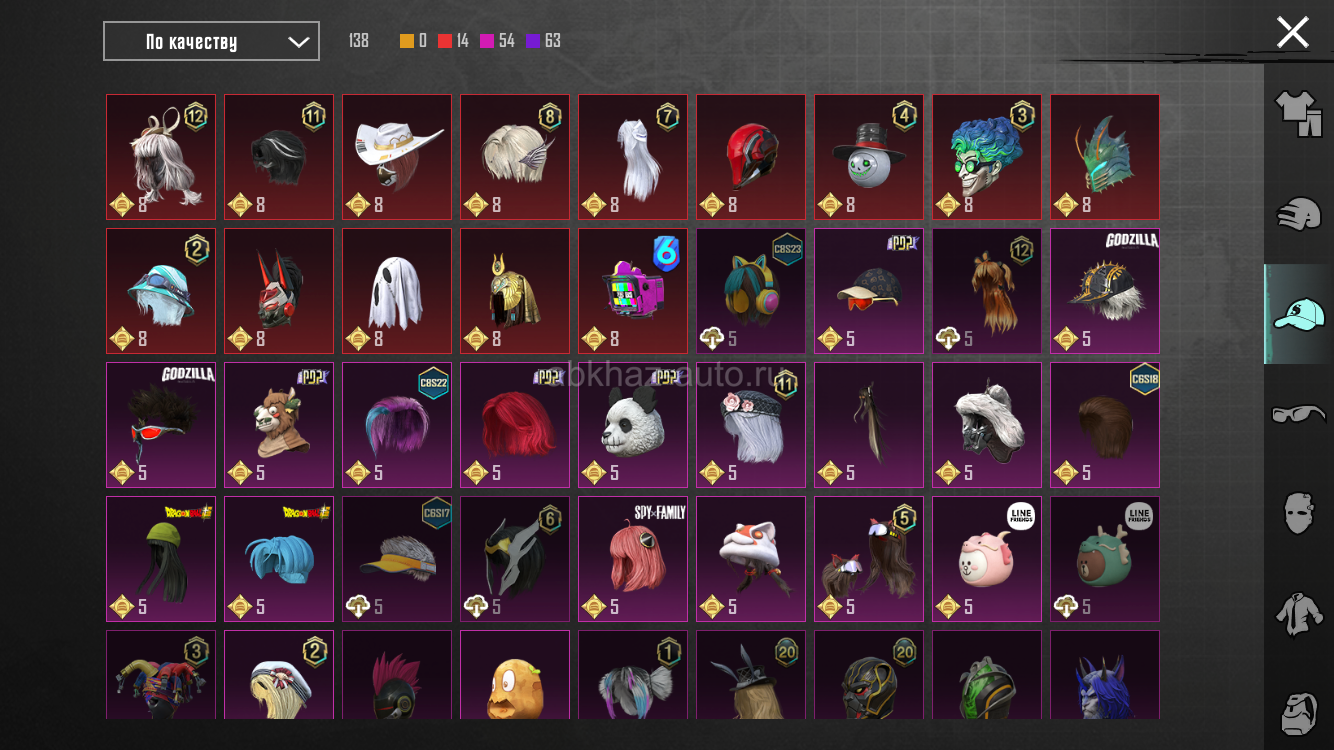
Task: Pick the Godzilla spiked cap item
Action: pos(1105,291)
